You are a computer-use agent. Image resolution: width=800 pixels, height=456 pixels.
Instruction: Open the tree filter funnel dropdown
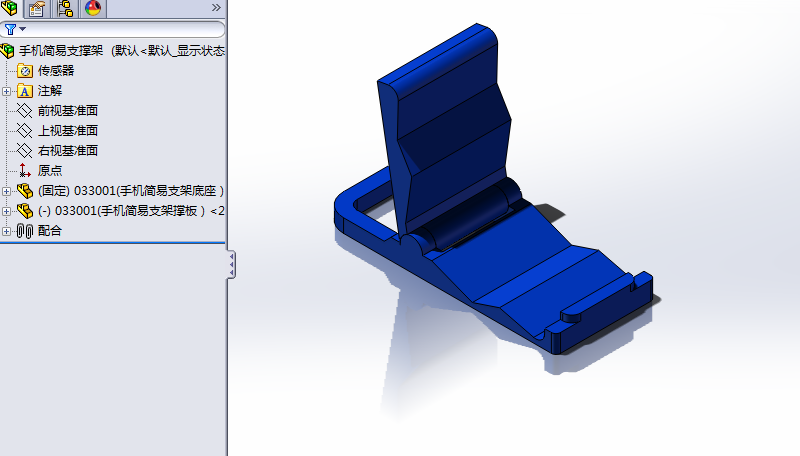tap(14, 30)
